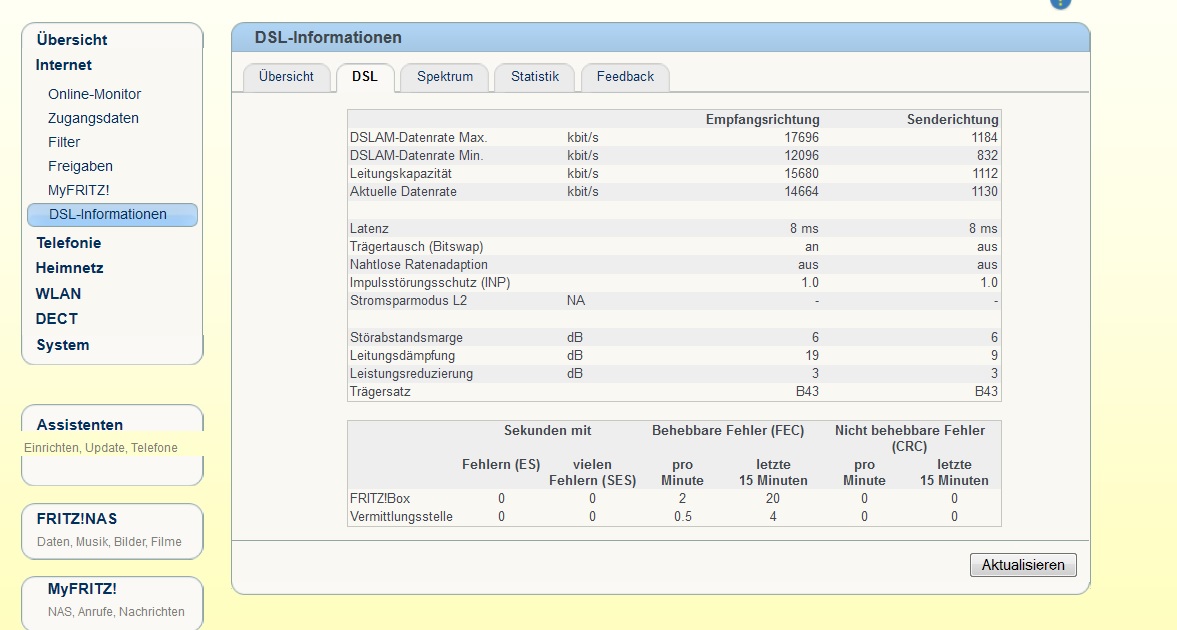Viewport: 1177px width, 630px height.
Task: Select Leitungsdämpfung send value 9
Action: coord(994,355)
